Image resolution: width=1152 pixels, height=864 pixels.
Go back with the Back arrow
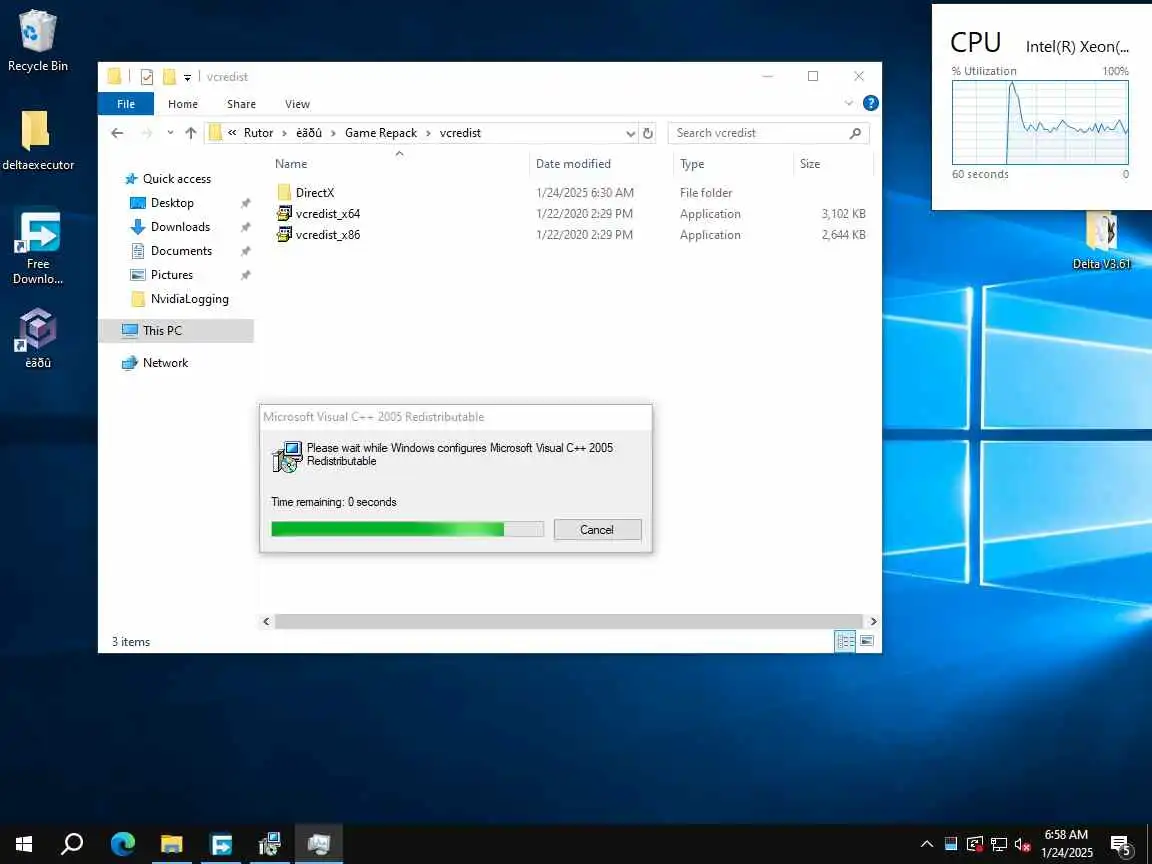tap(117, 133)
